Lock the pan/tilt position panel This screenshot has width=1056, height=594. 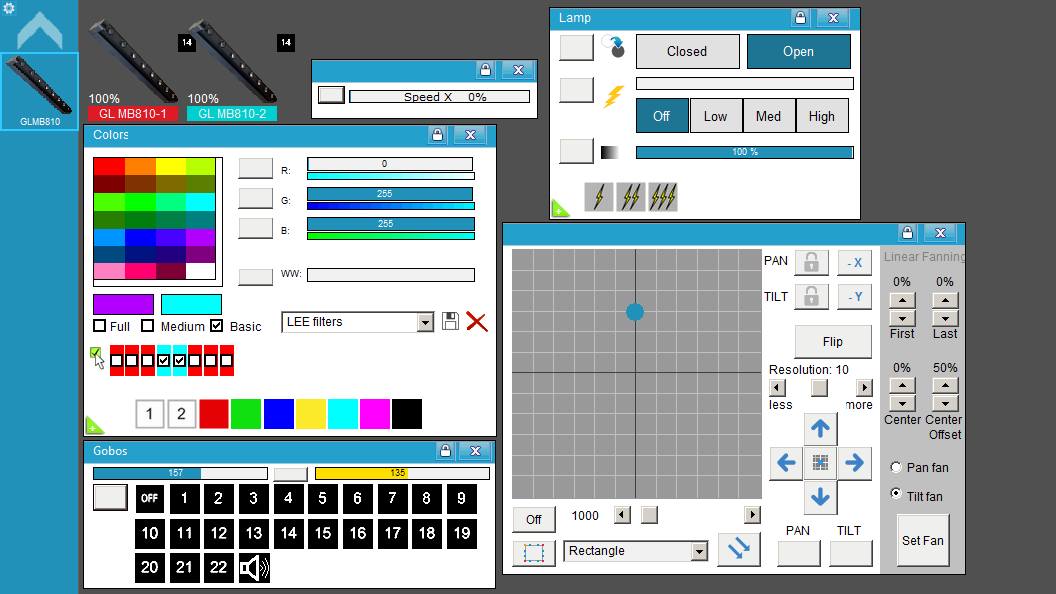[907, 233]
